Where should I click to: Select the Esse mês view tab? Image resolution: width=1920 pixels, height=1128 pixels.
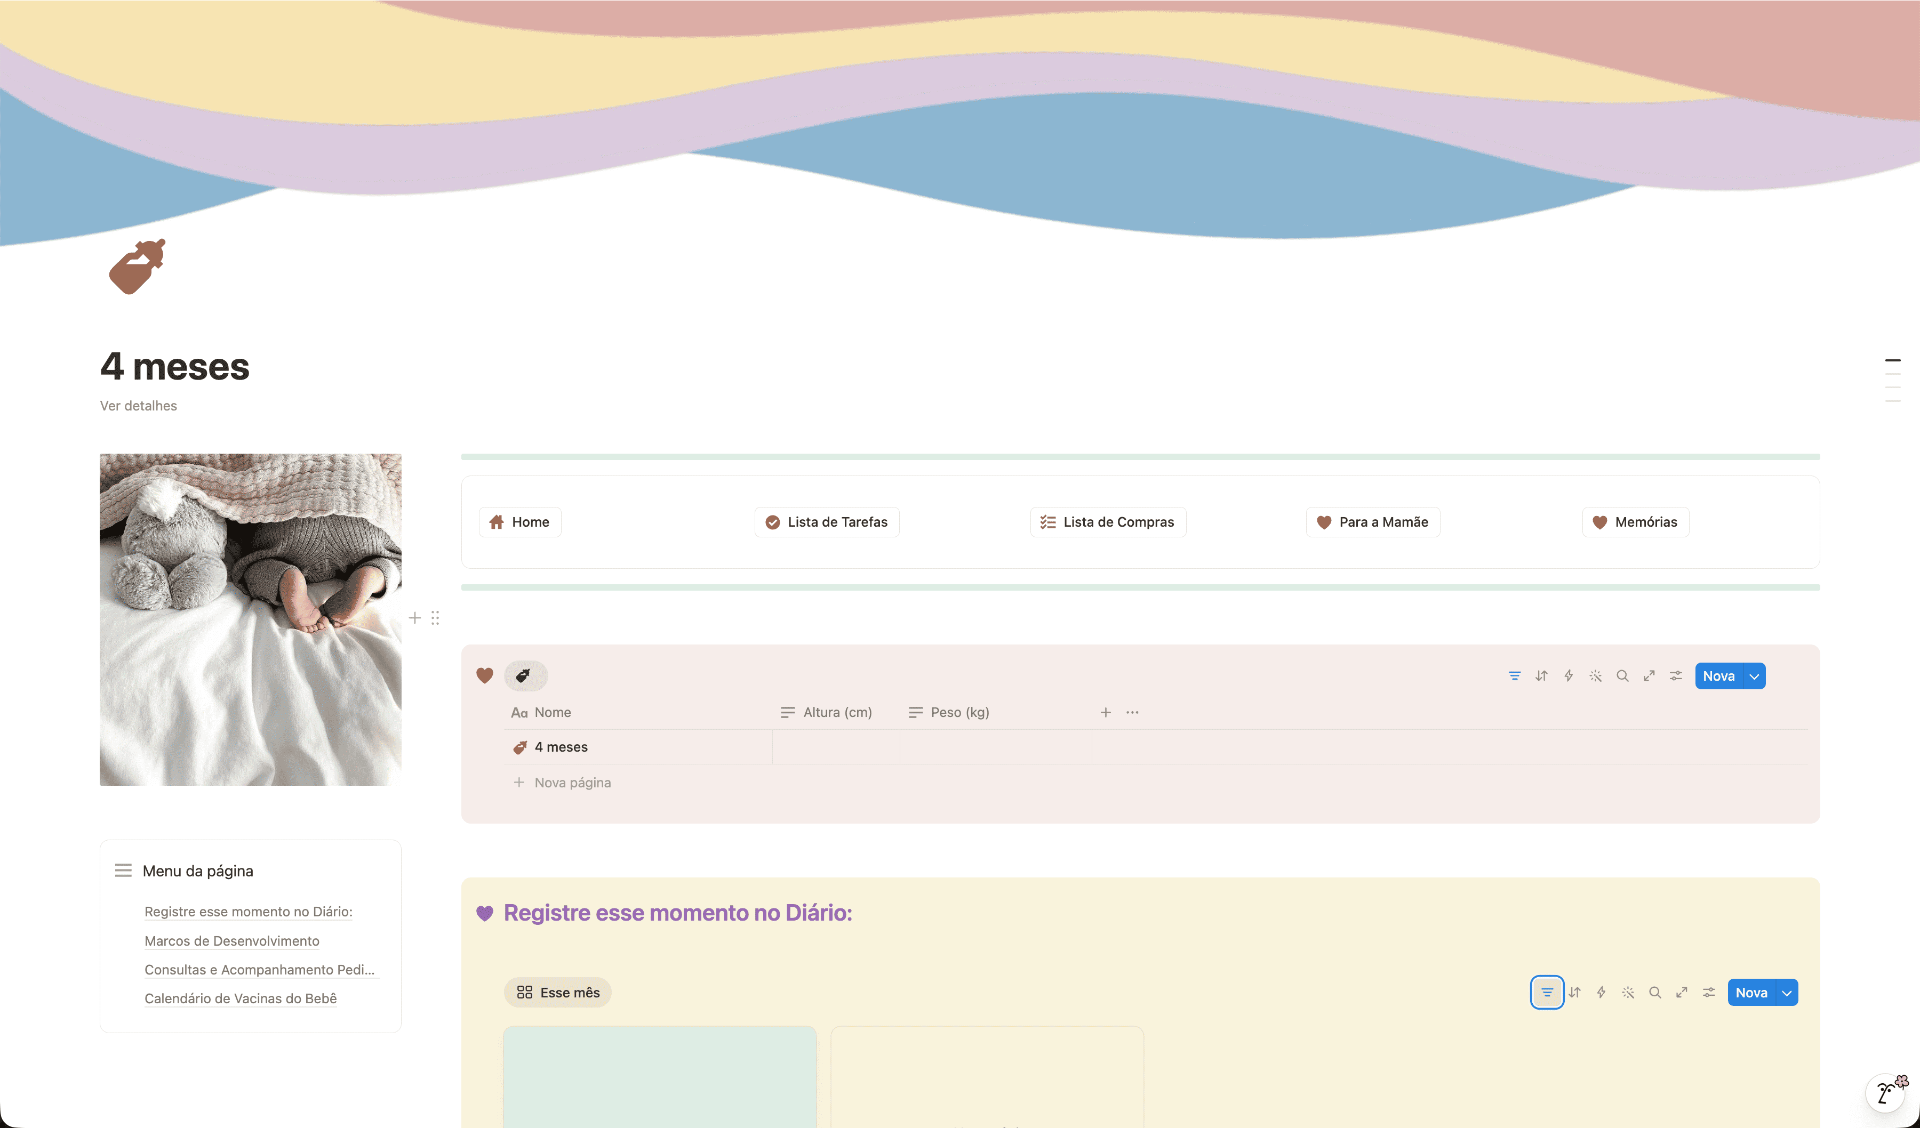558,993
